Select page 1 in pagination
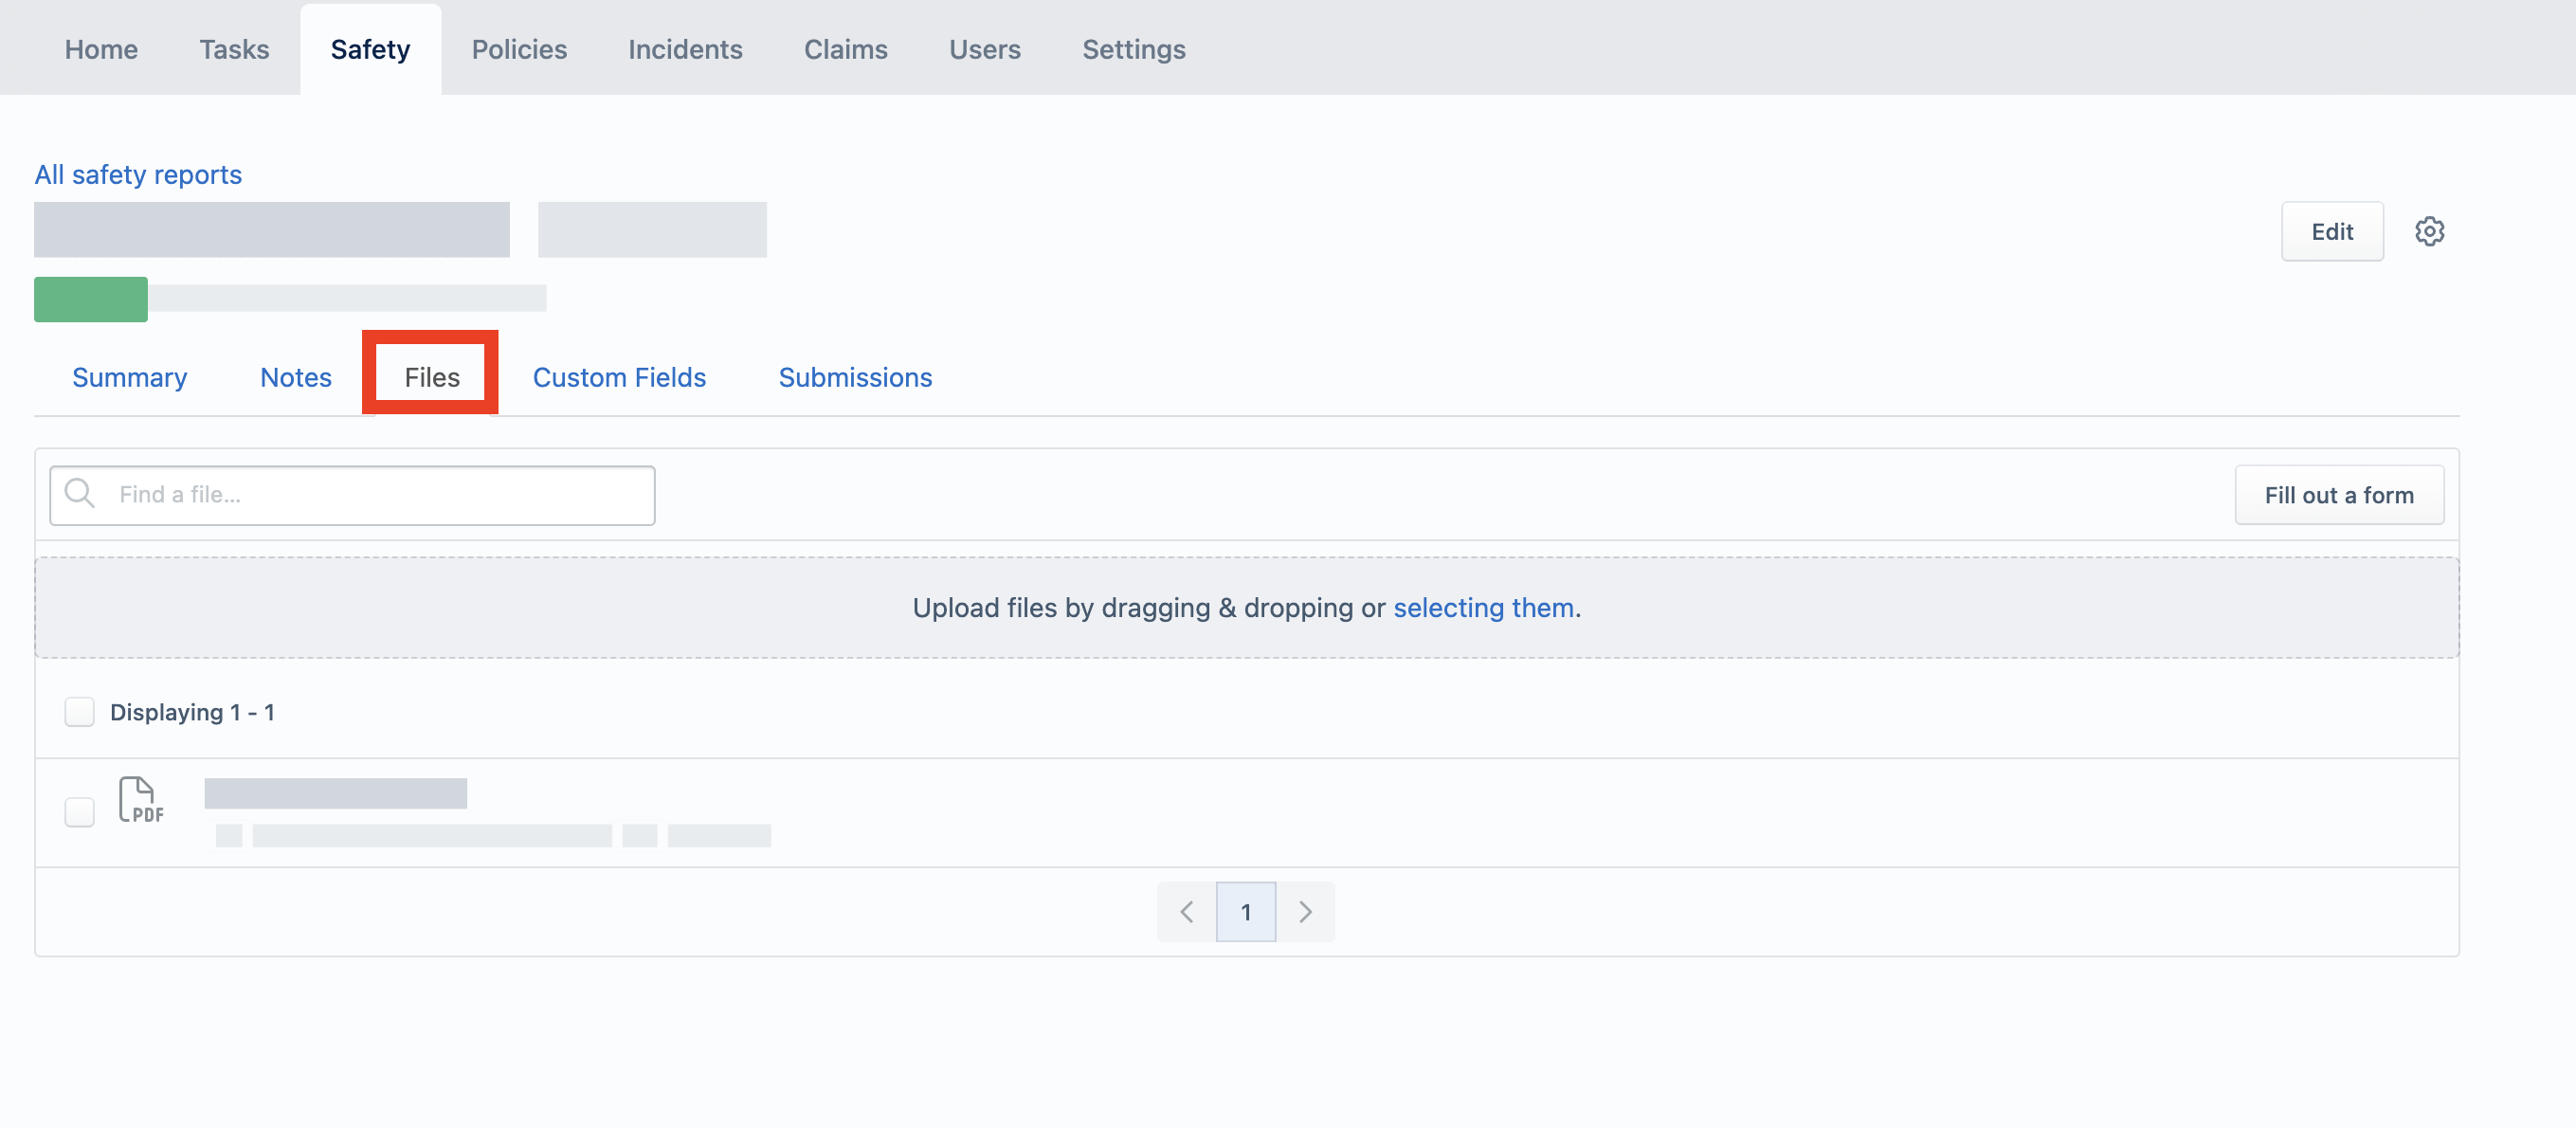Screen dimensions: 2576x1128 pyautogui.click(x=1245, y=912)
